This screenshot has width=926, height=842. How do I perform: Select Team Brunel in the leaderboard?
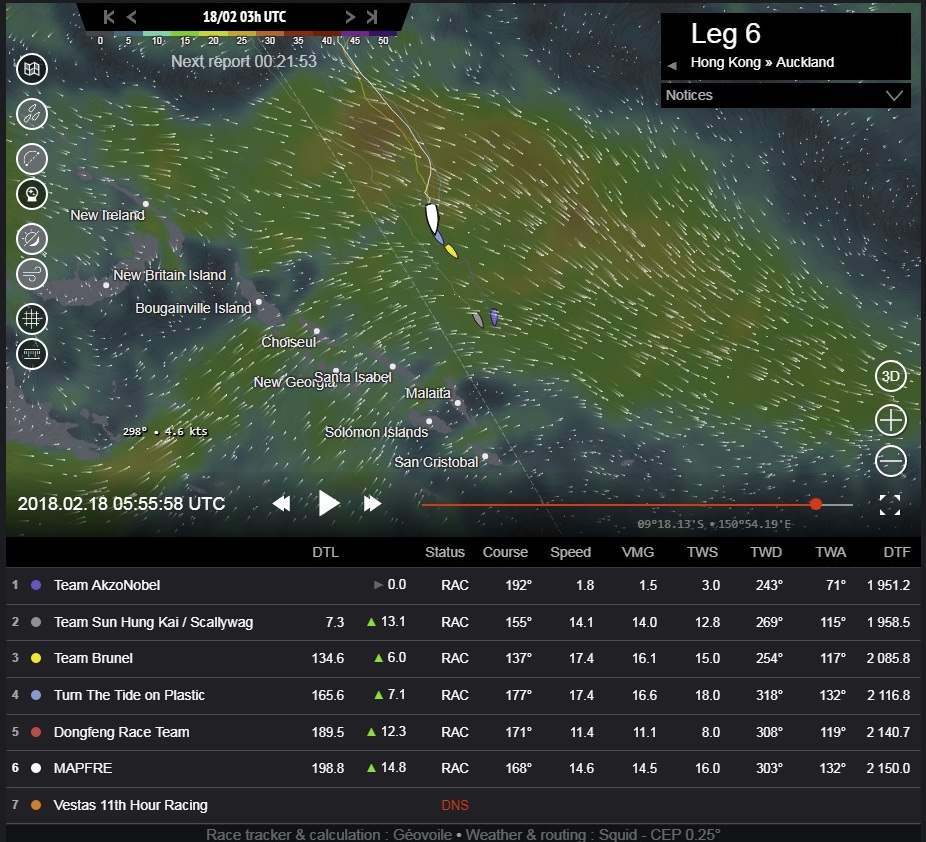463,658
